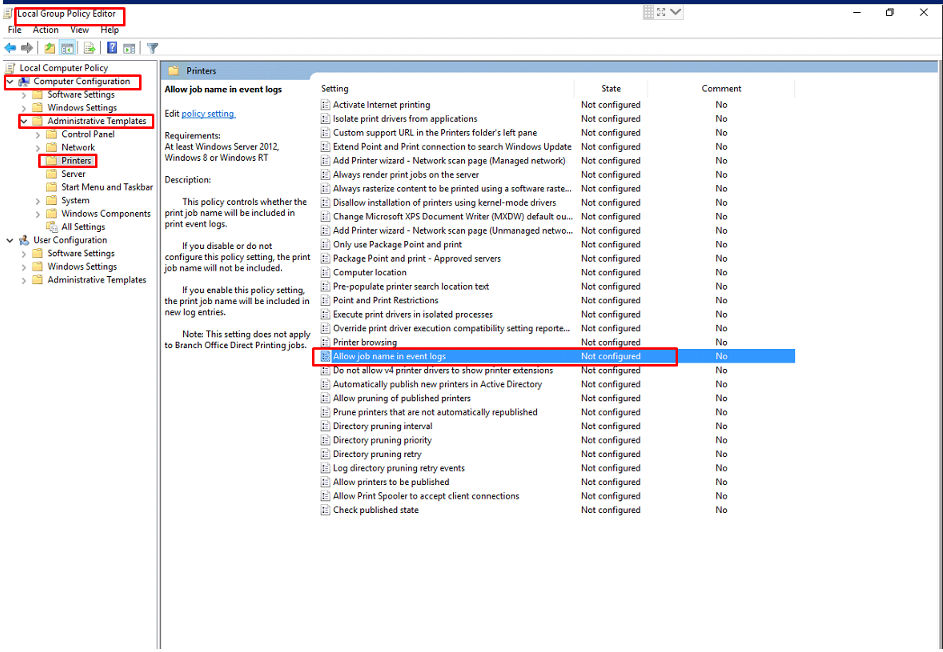
Task: Open the Action menu
Action: click(45, 30)
